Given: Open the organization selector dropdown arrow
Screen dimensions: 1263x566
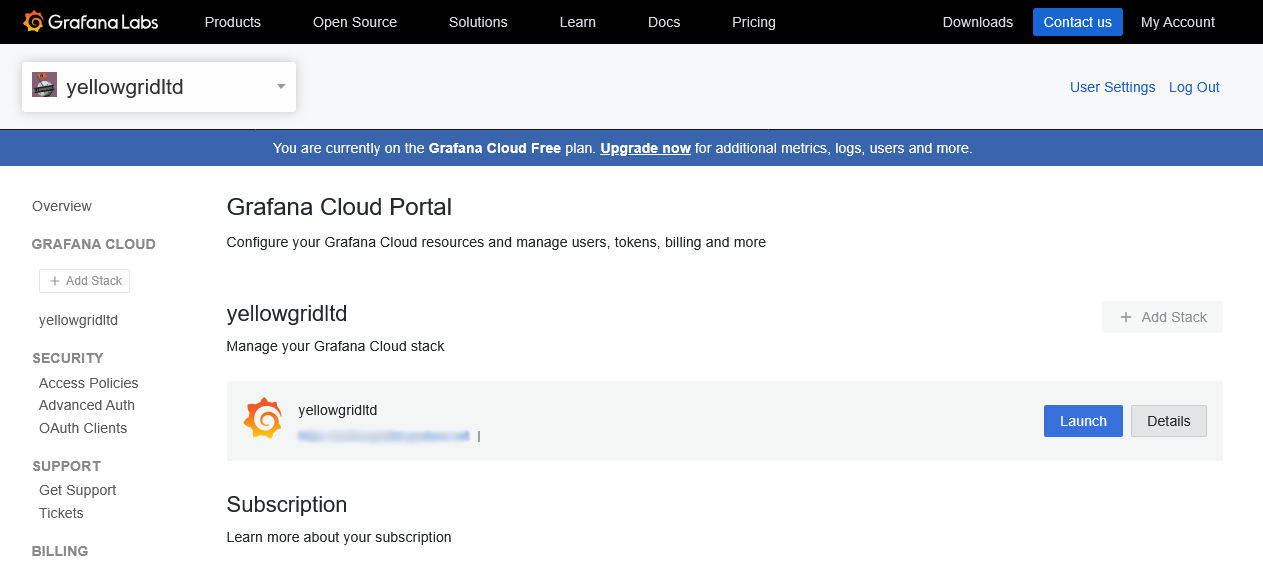Looking at the screenshot, I should point(281,87).
